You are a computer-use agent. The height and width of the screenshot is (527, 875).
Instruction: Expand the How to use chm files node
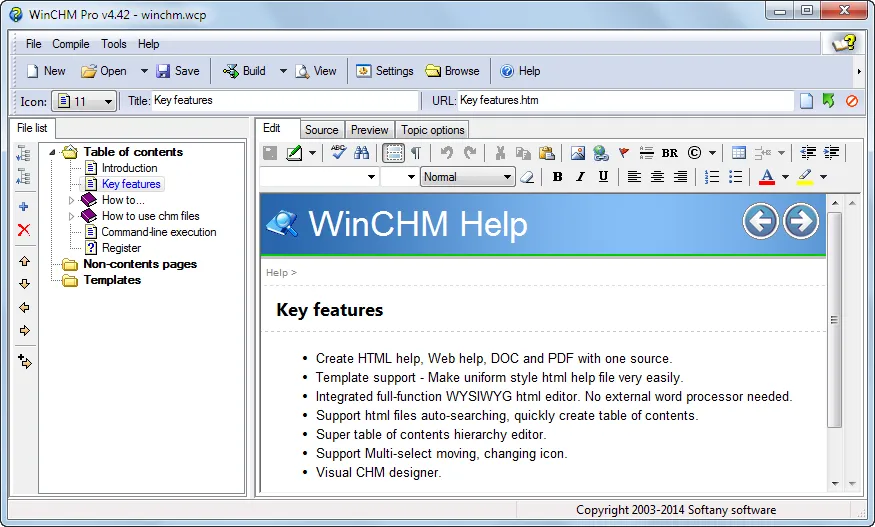pyautogui.click(x=71, y=216)
